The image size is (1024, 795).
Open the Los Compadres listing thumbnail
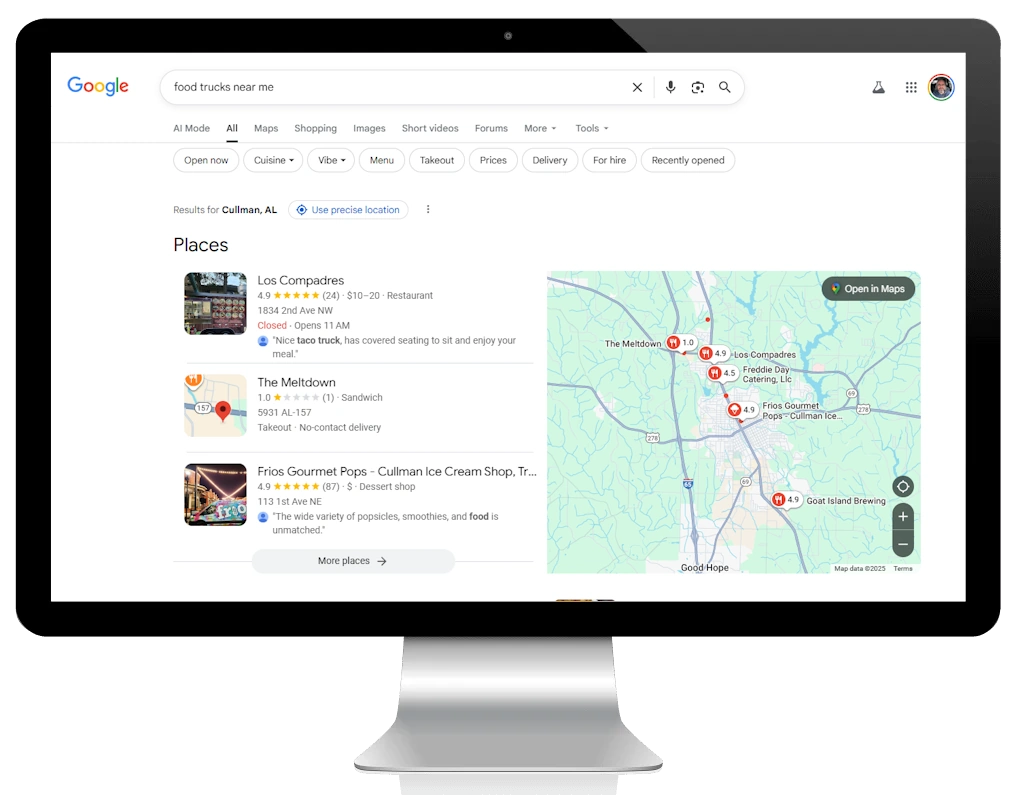tap(215, 304)
